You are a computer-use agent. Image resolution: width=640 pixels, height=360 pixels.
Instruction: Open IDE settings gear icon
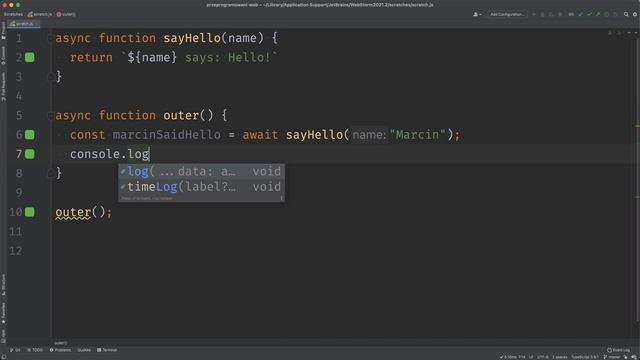click(x=635, y=14)
